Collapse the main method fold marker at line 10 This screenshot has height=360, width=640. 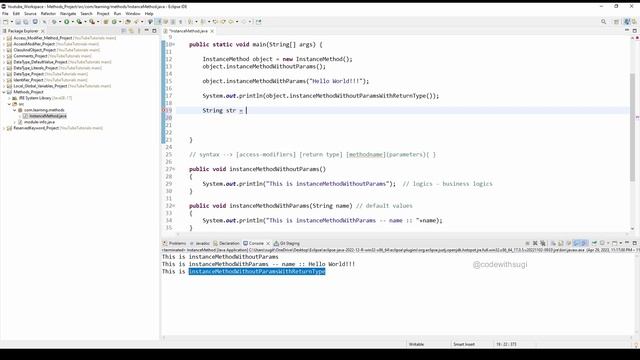[x=173, y=44]
